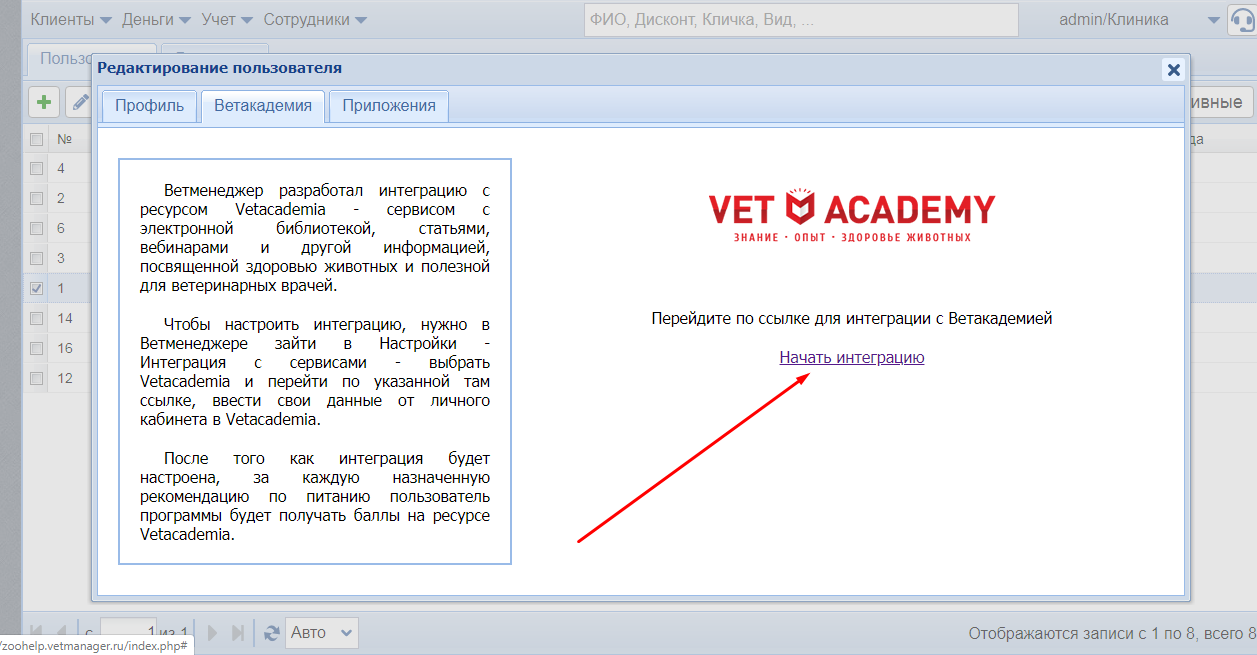Image resolution: width=1257 pixels, height=655 pixels.
Task: Click the status text Отображаются записи
Action: pyautogui.click(x=1112, y=633)
